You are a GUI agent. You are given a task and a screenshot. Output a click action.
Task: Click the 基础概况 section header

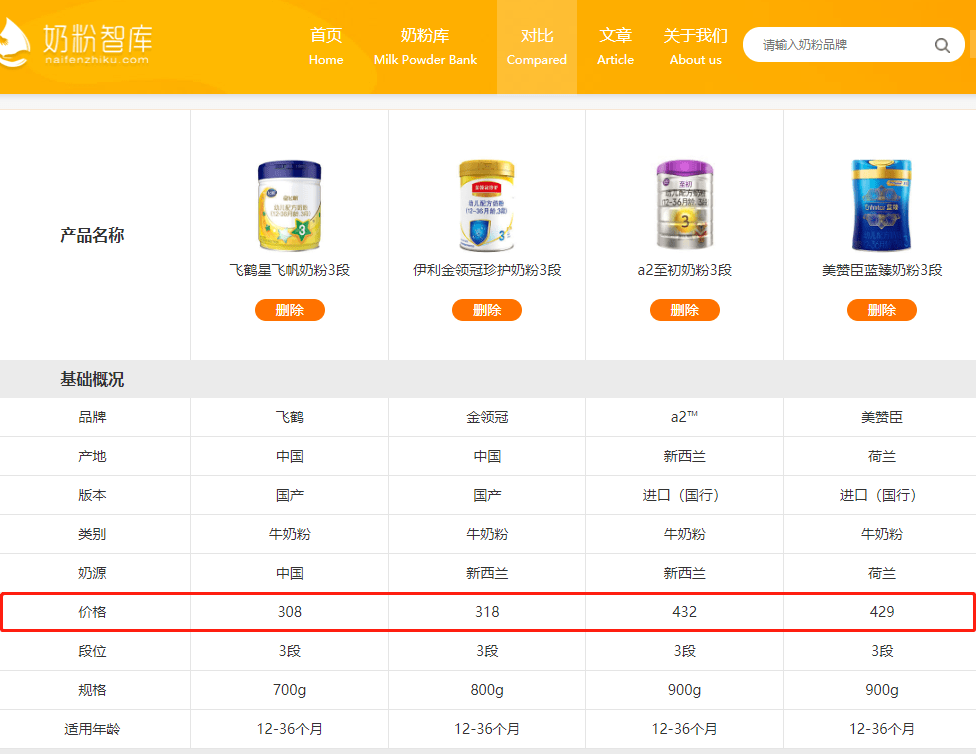tap(92, 379)
